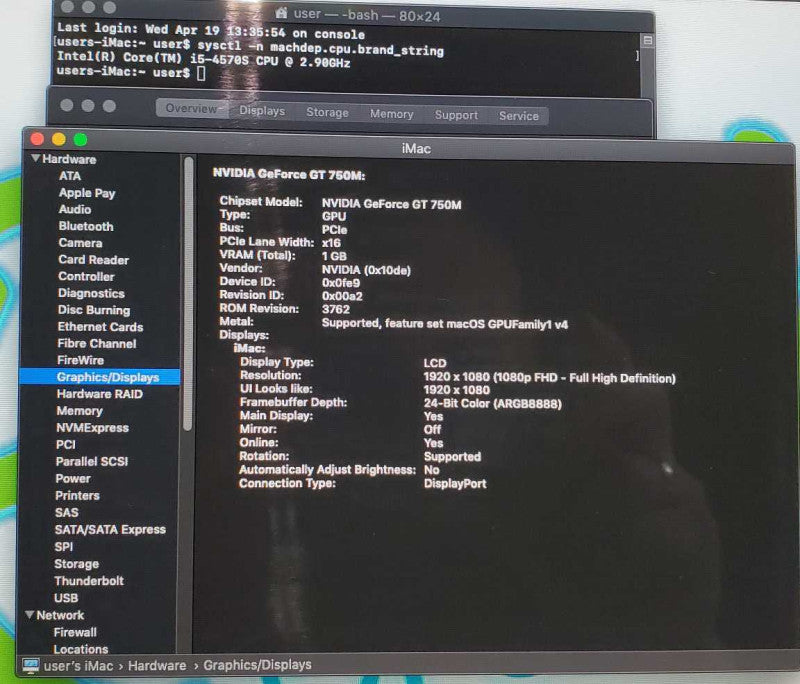This screenshot has height=684, width=800.
Task: Collapse the Hardware section triangle
Action: (x=36, y=159)
